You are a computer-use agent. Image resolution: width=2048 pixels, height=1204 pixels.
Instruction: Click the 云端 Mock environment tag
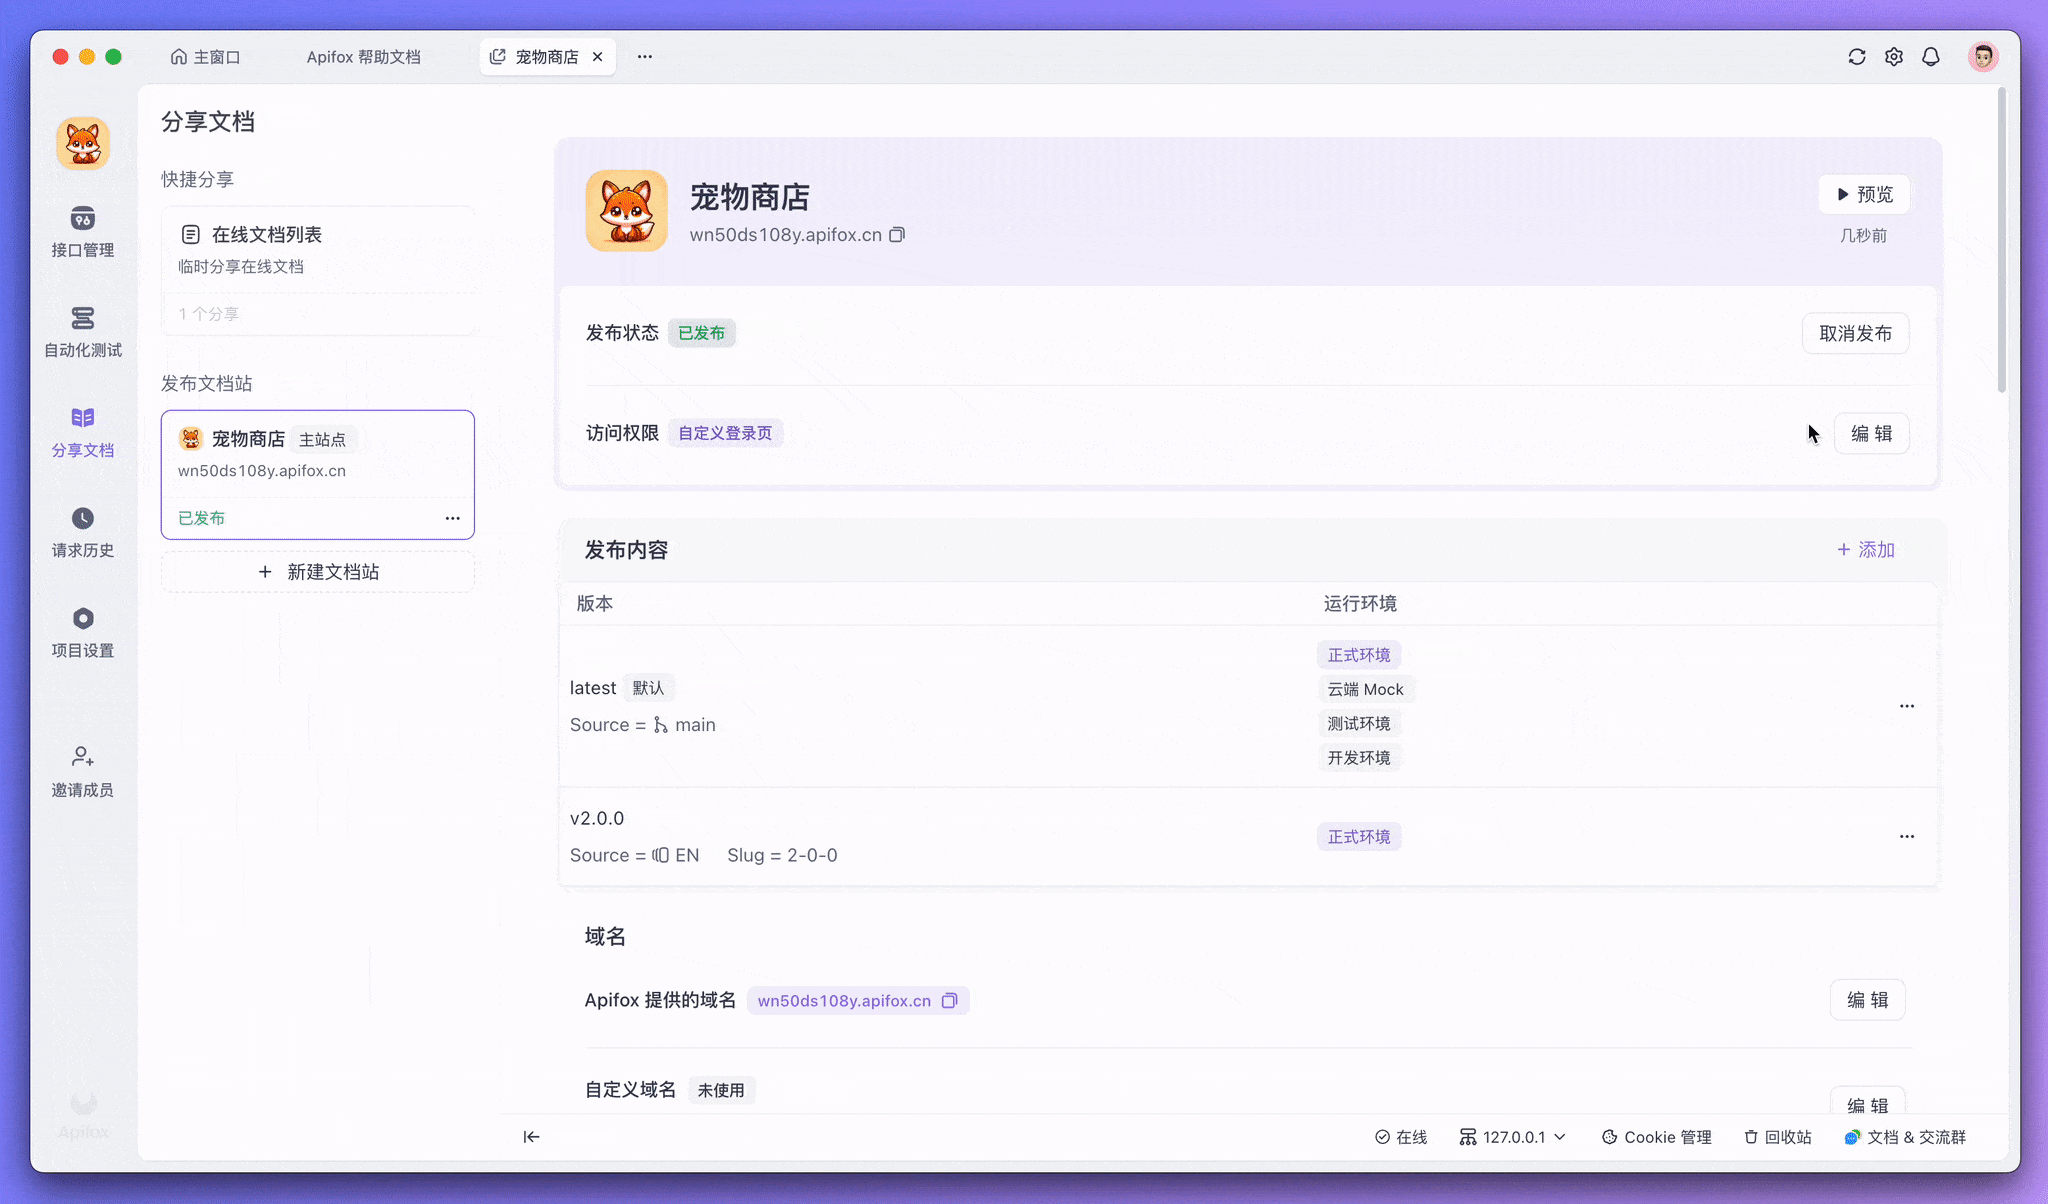click(x=1365, y=689)
